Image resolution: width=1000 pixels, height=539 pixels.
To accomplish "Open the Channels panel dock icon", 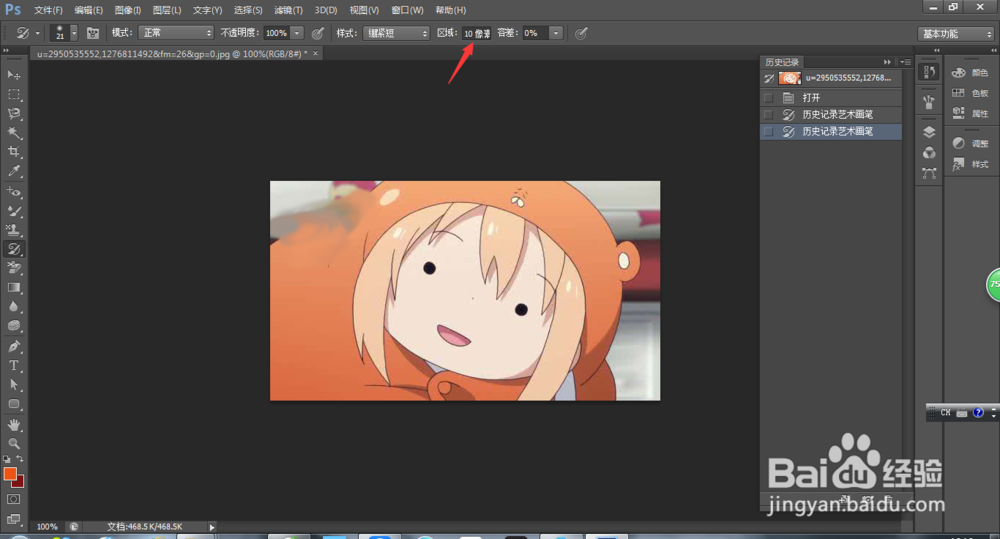I will pos(929,152).
